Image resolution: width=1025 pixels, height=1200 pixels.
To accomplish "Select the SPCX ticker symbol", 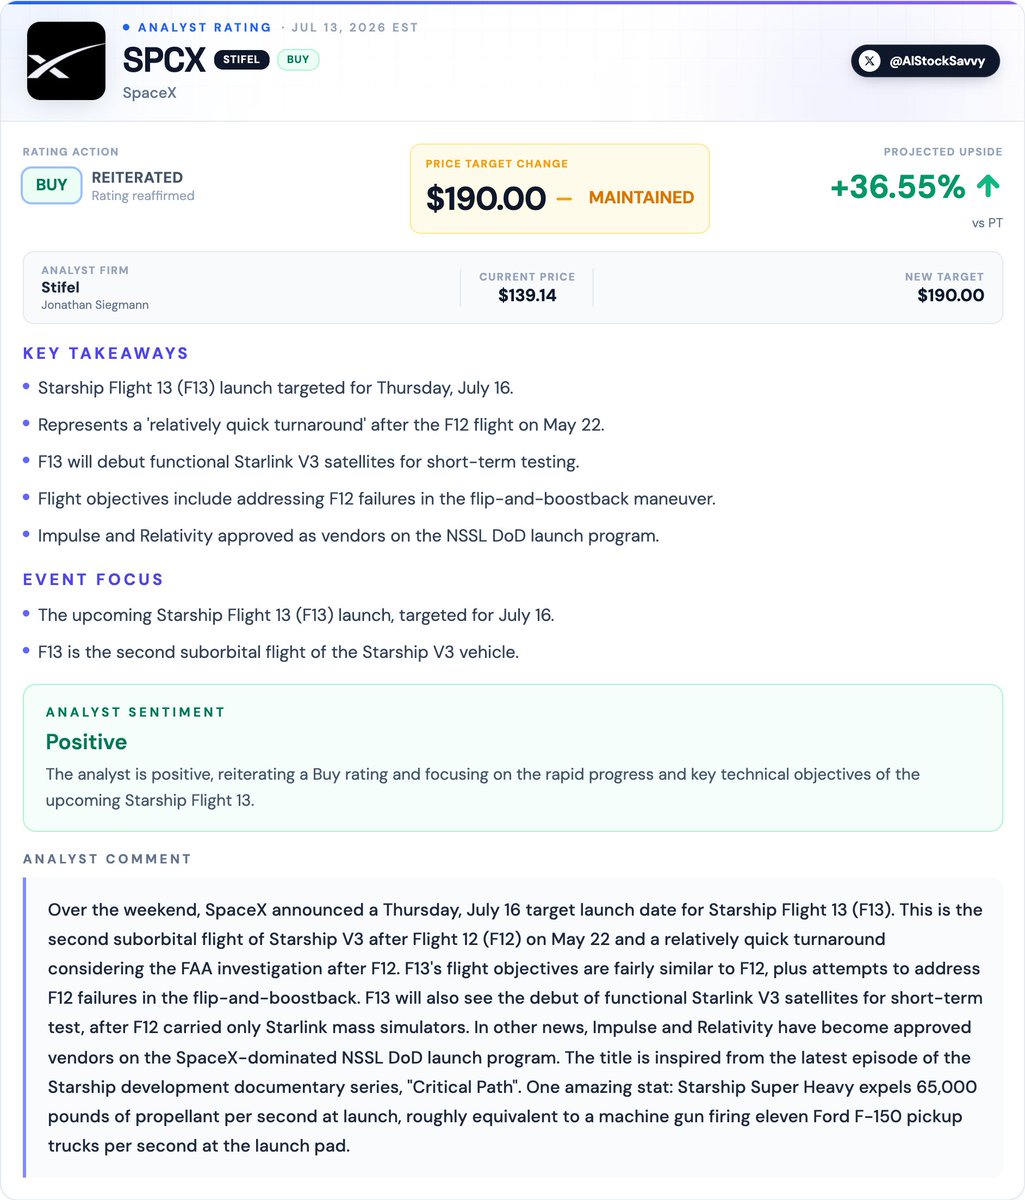I will click(x=163, y=60).
